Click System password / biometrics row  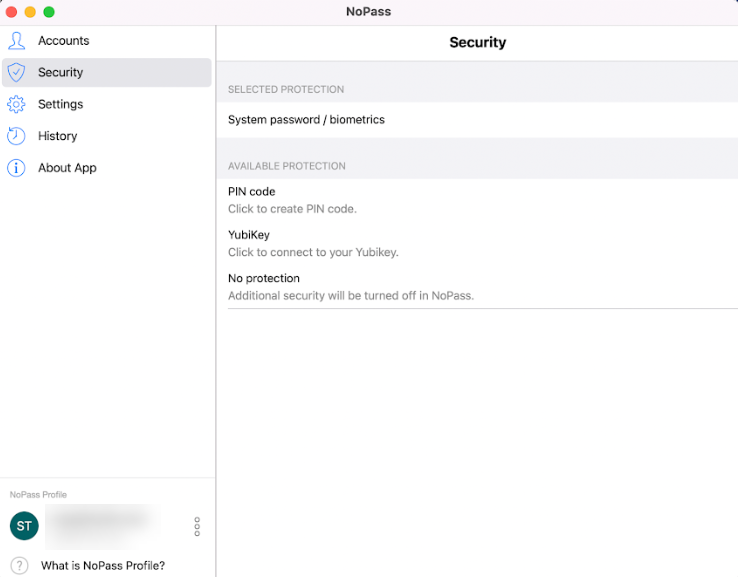(x=306, y=120)
